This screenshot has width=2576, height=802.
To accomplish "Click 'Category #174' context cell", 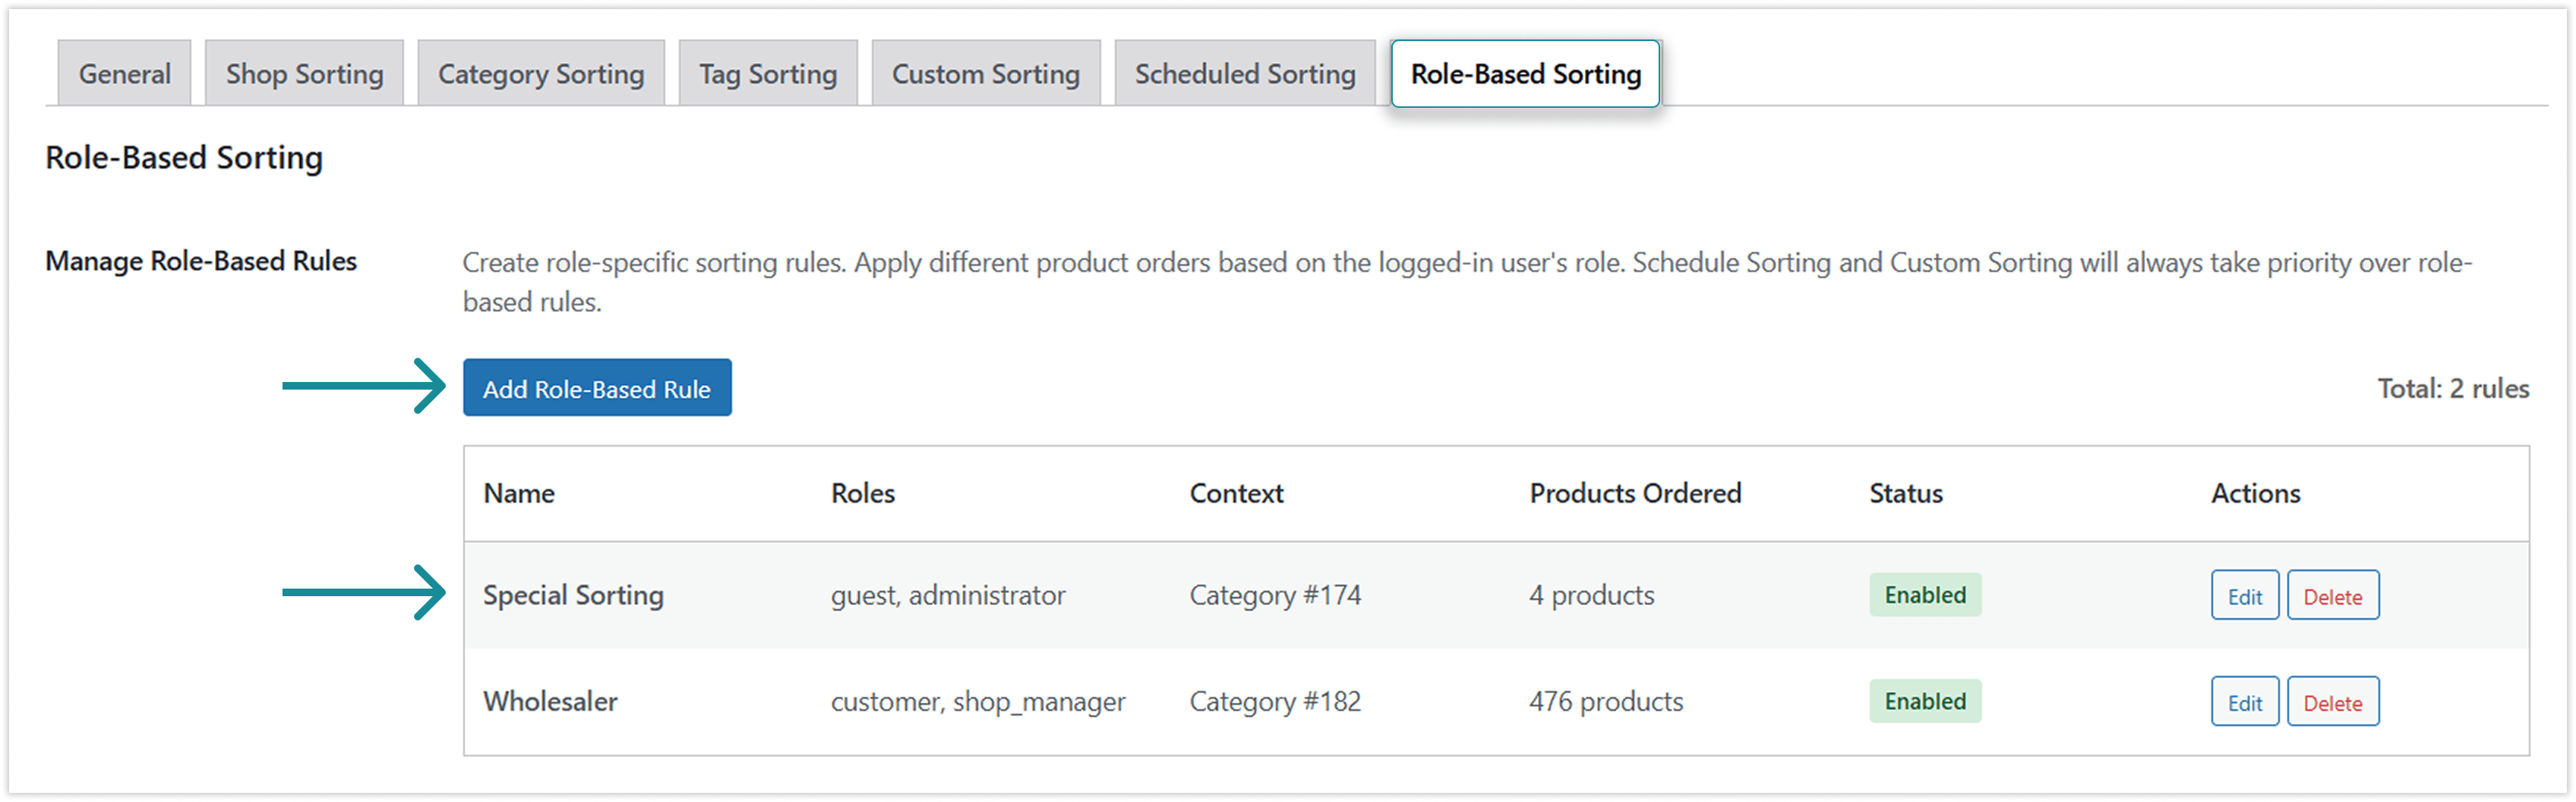I will 1275,595.
